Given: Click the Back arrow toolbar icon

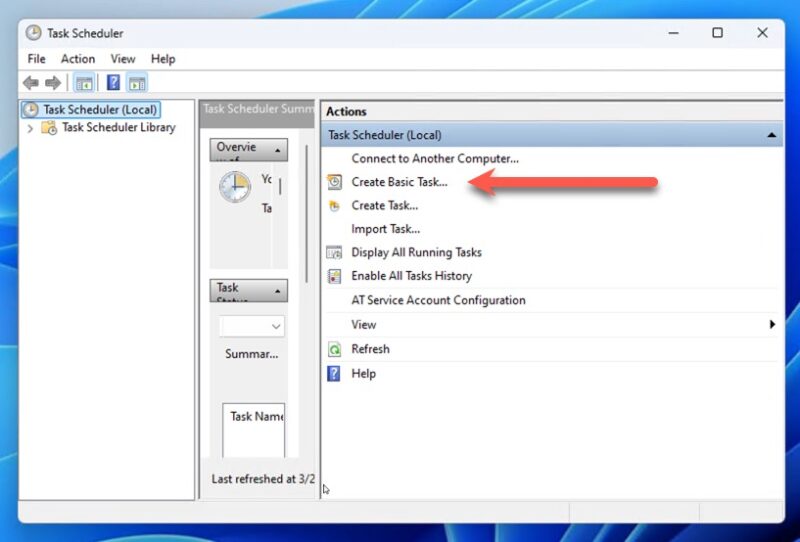Looking at the screenshot, I should pos(31,83).
